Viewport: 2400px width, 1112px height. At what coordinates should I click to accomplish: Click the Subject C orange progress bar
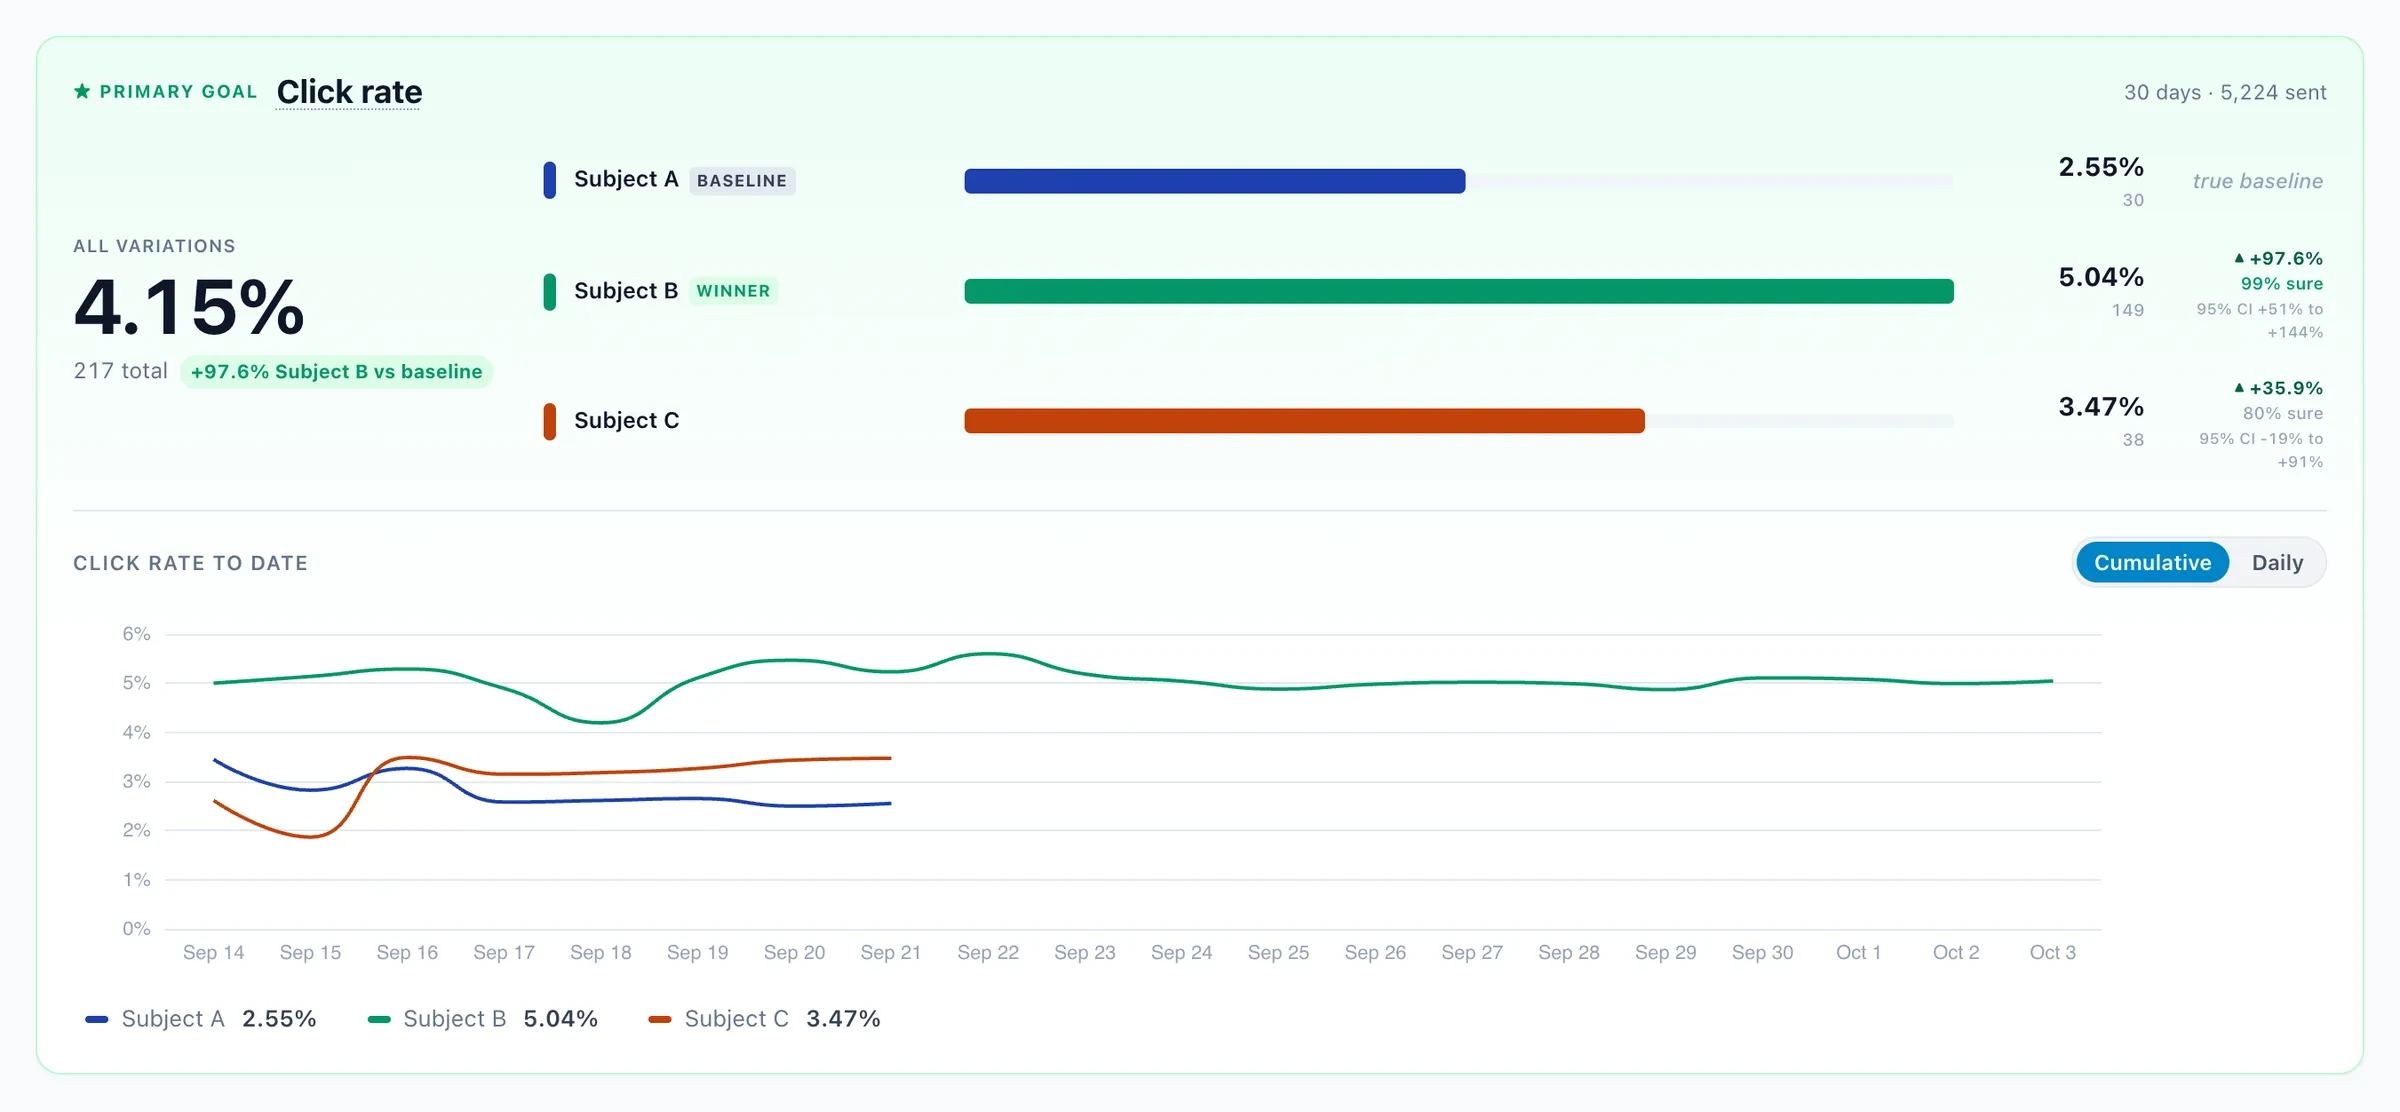[x=1304, y=421]
